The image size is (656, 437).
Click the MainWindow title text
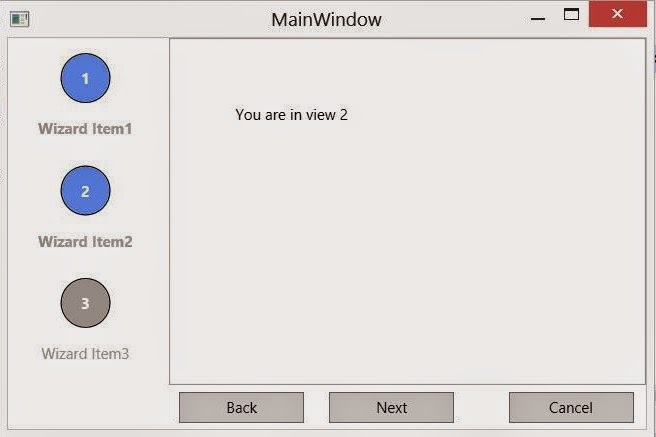(326, 20)
